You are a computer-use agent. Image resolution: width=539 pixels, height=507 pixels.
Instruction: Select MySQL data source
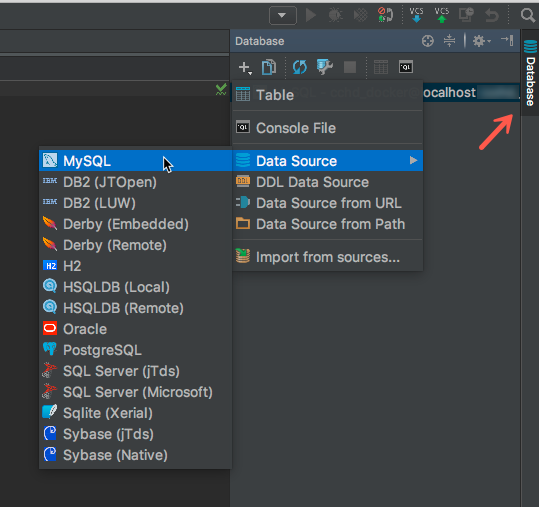pyautogui.click(x=135, y=161)
